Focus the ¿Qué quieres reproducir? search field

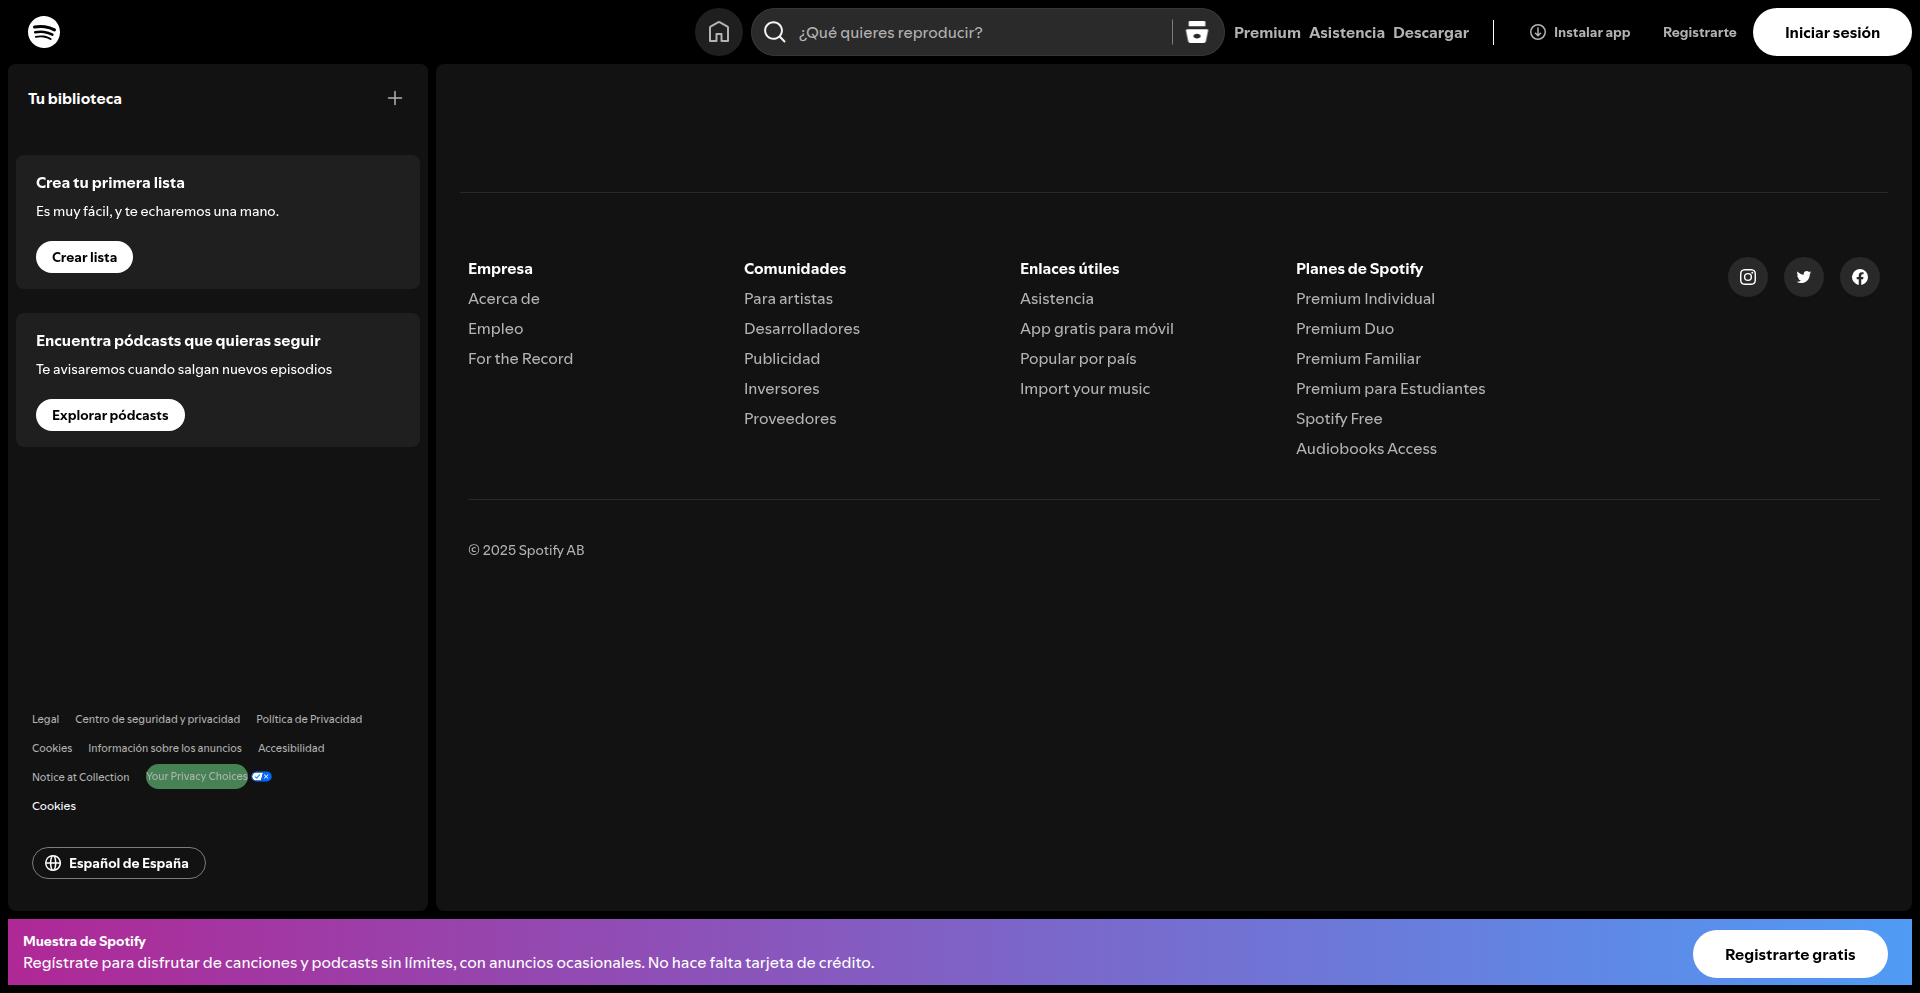pyautogui.click(x=980, y=33)
